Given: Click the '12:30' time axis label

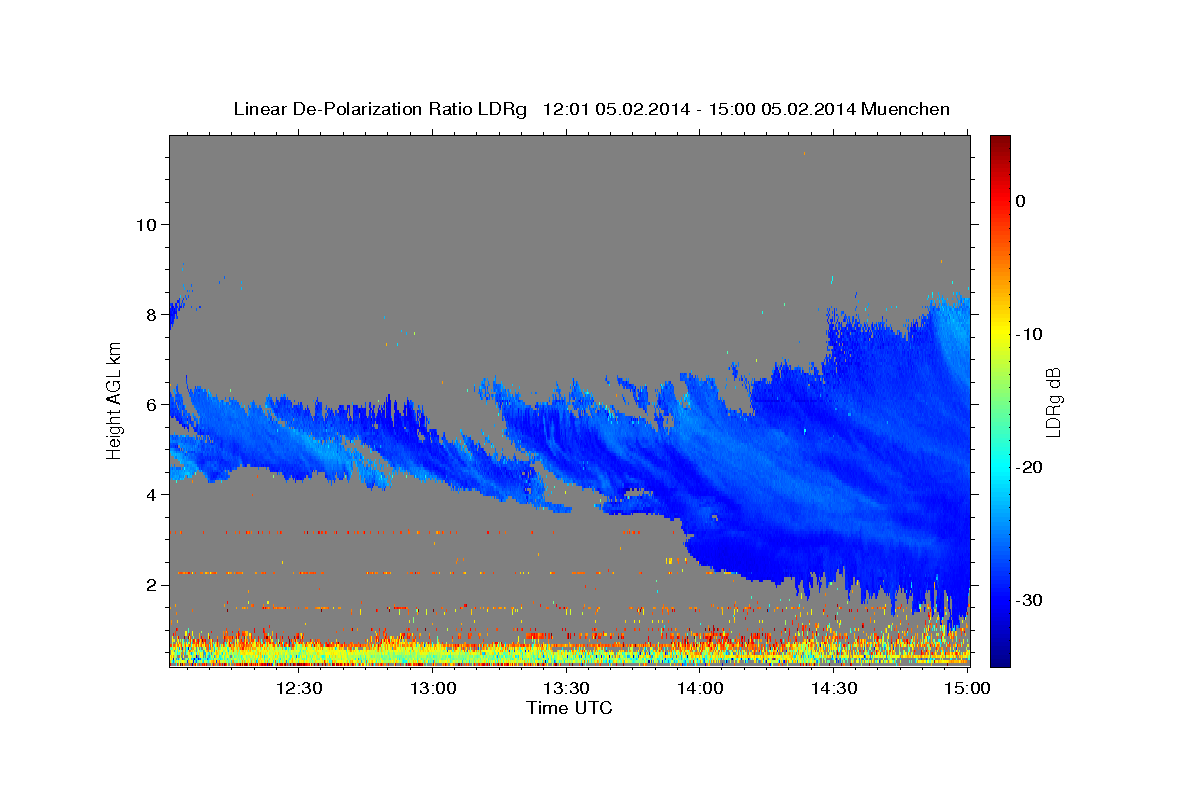Looking at the screenshot, I should (299, 688).
